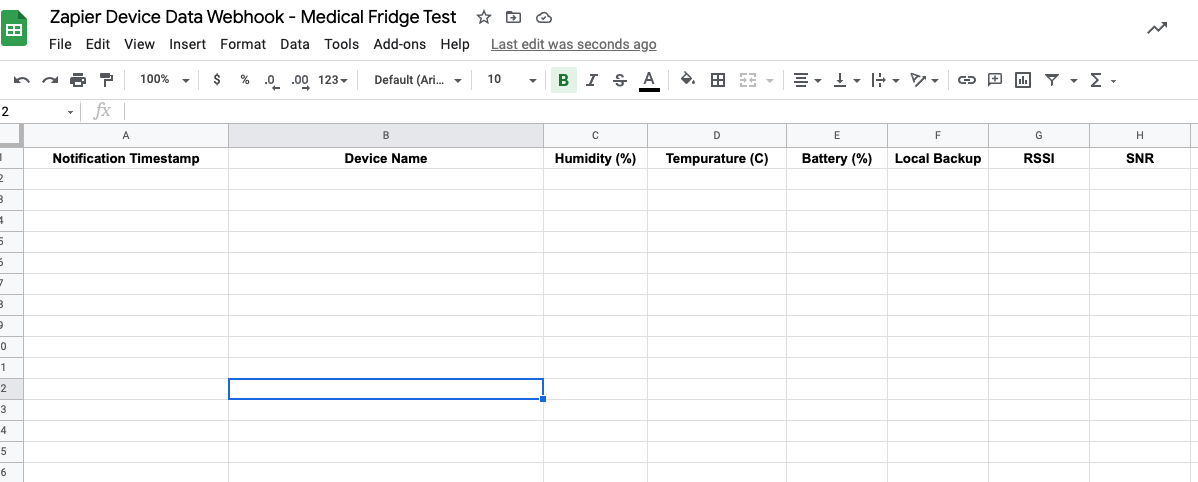
Task: Format cell as percent
Action: 244,79
